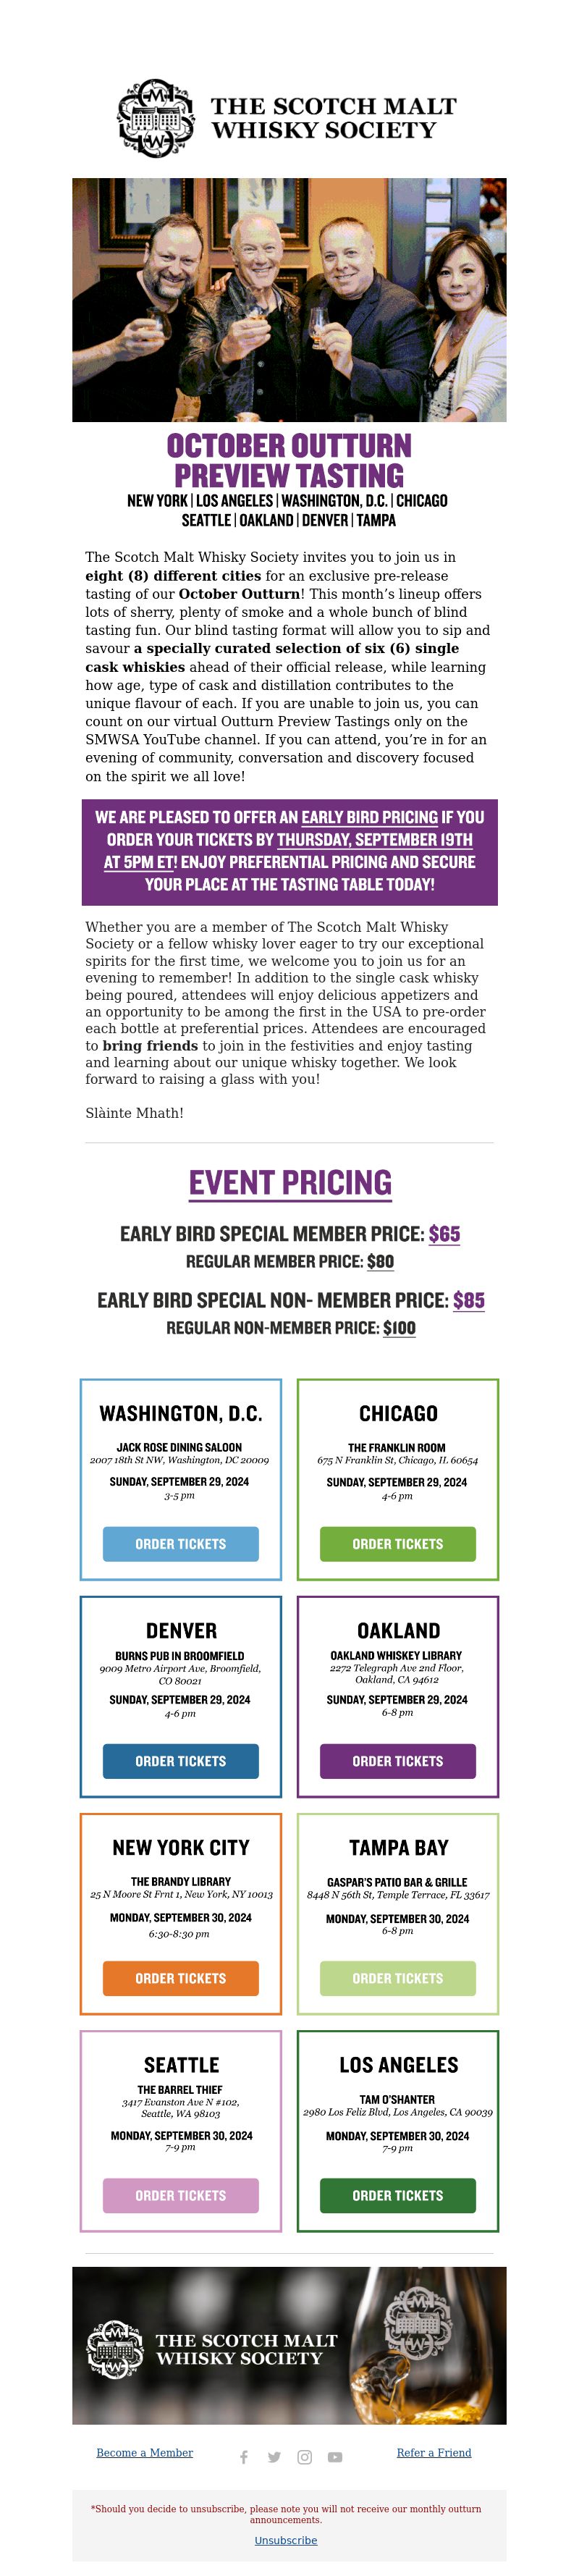Viewport: 579px width, 2576px height.
Task: Click the Event Pricing heading
Action: (290, 1183)
